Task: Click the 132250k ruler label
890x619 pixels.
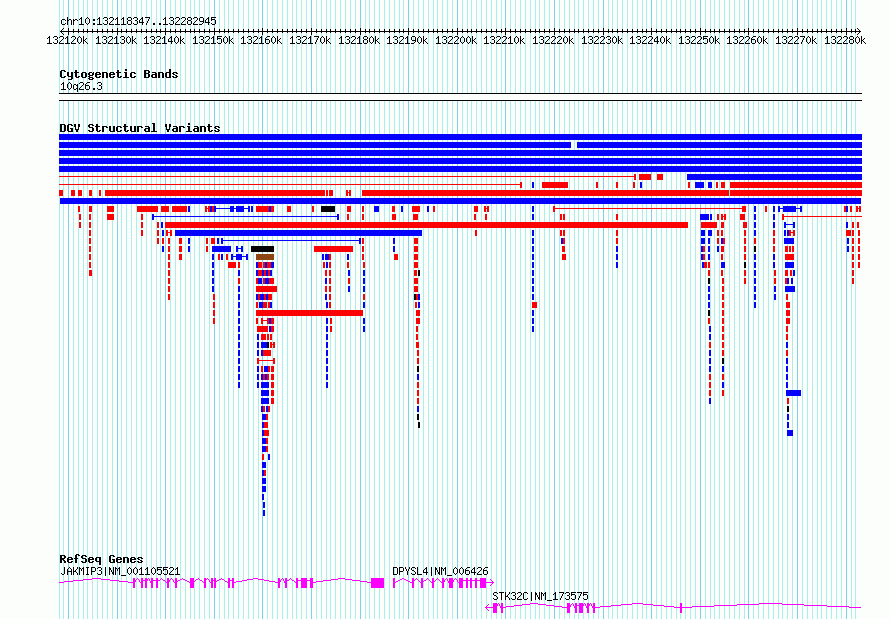Action: tap(699, 40)
